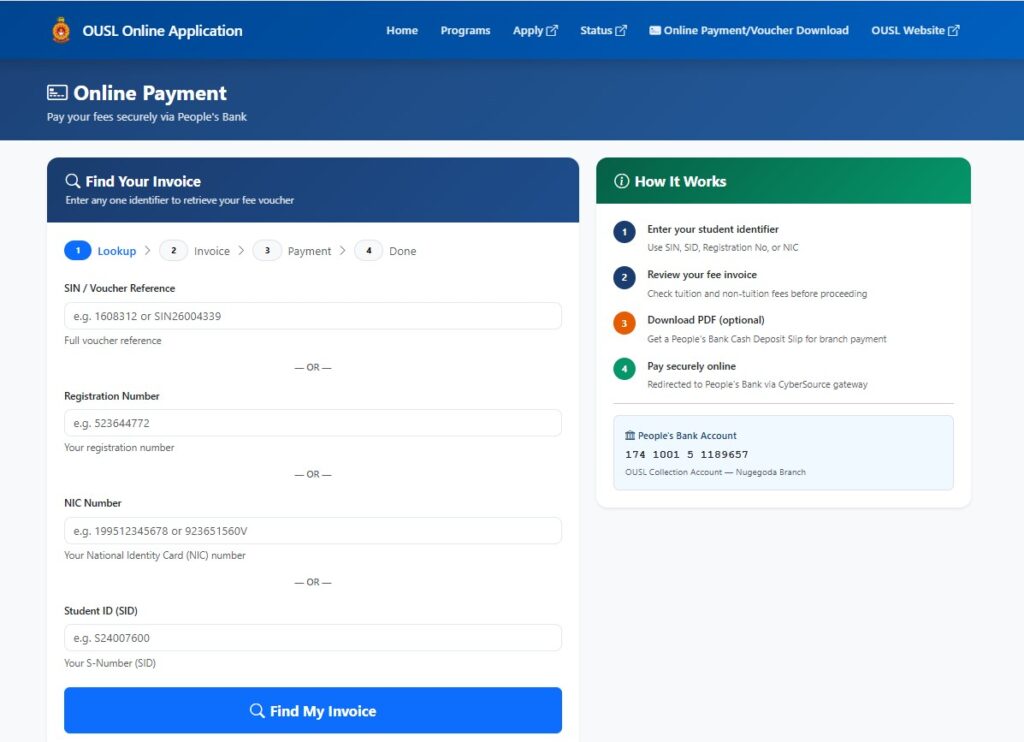Click numbered circle 2 beside Review your fee invoice
Image resolution: width=1024 pixels, height=742 pixels.
(624, 278)
